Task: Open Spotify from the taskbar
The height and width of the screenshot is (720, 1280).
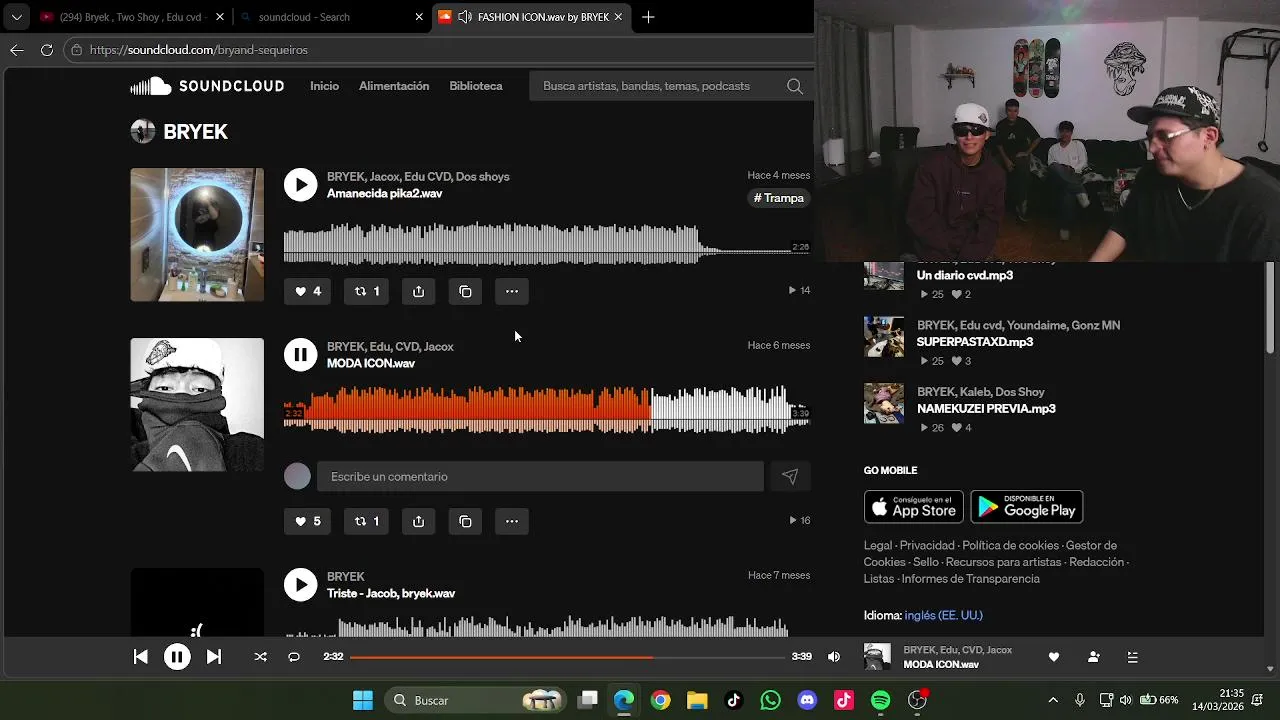Action: point(881,700)
